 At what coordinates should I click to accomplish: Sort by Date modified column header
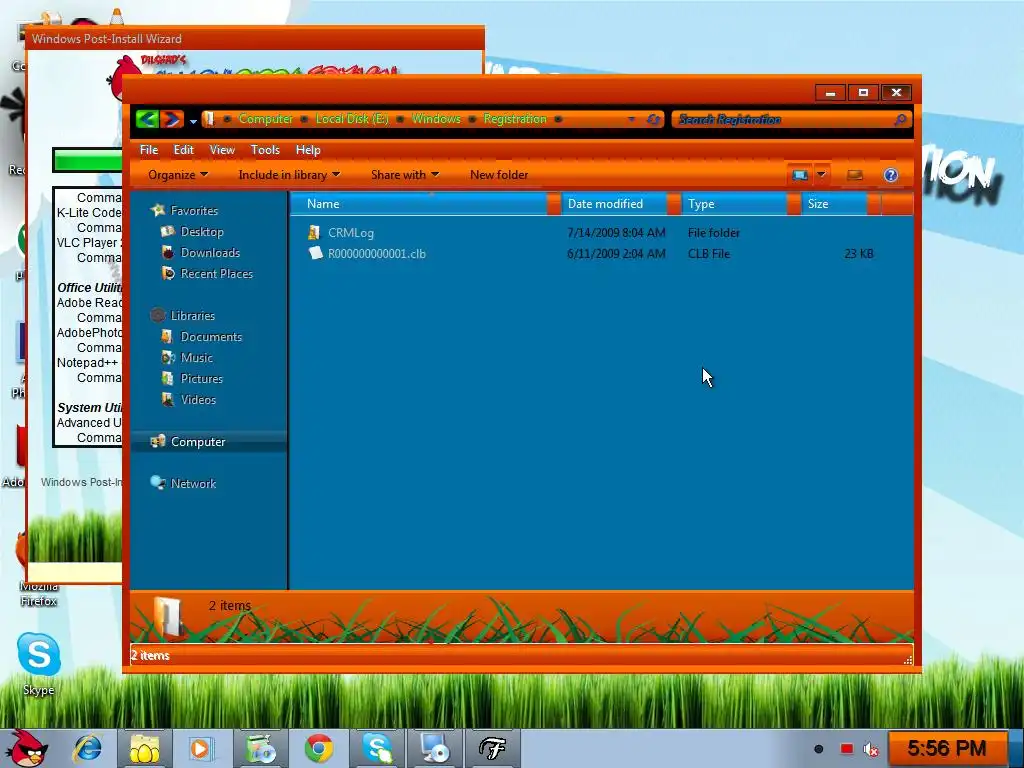coord(614,204)
